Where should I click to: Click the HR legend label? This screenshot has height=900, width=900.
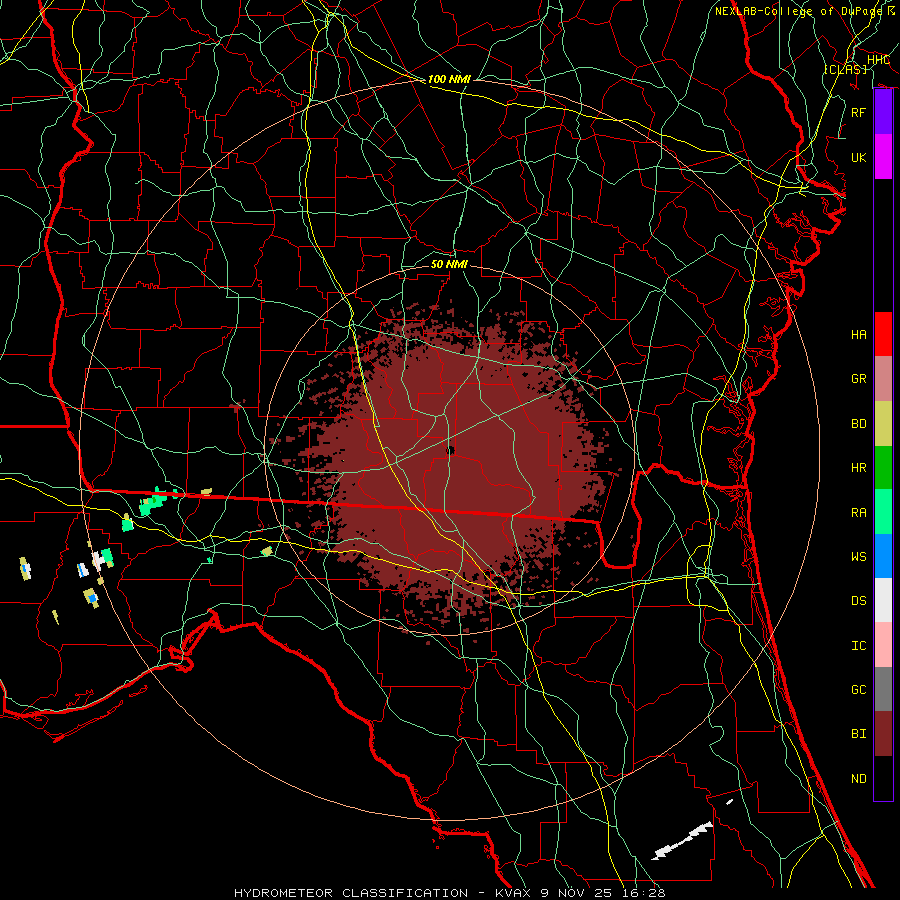[x=858, y=468]
